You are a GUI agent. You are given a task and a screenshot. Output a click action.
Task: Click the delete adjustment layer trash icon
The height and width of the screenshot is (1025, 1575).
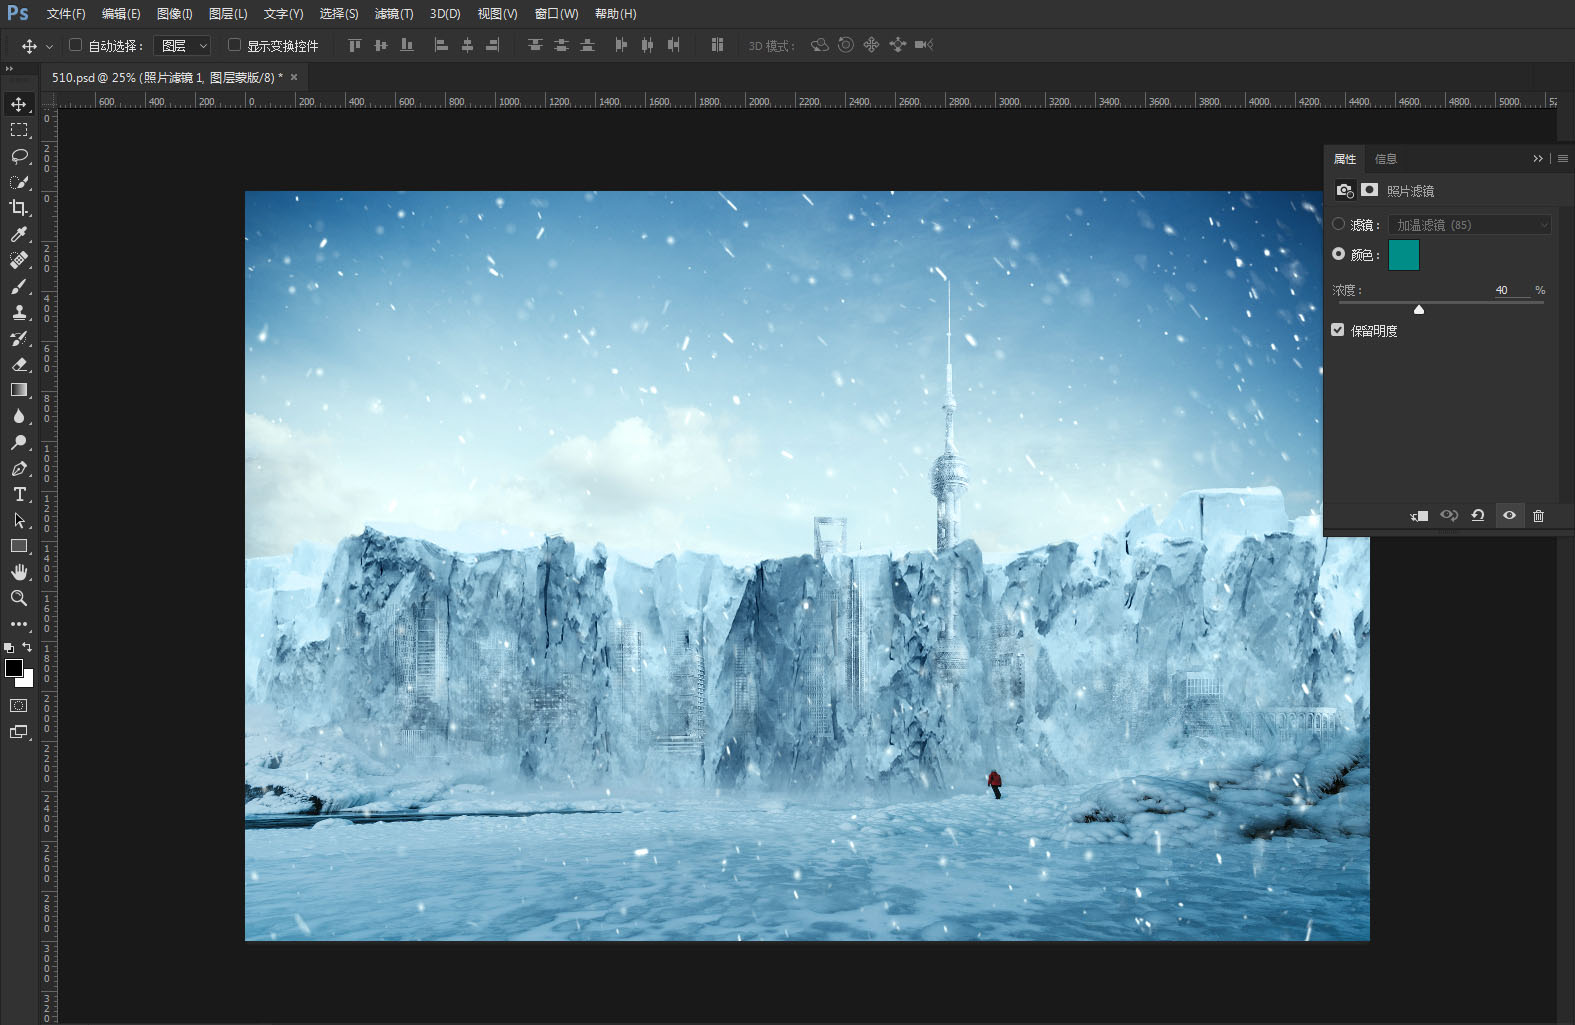click(x=1538, y=516)
